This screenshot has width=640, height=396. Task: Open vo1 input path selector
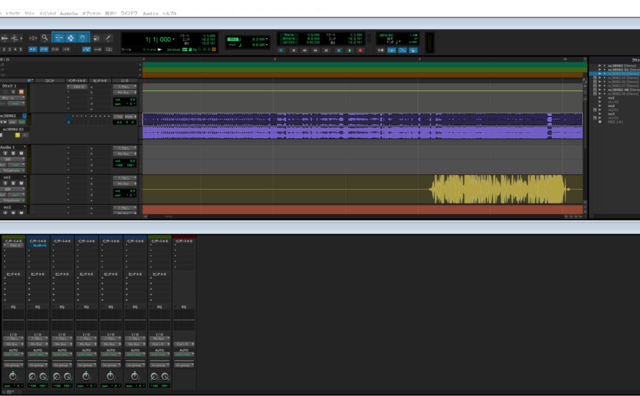pyautogui.click(x=124, y=178)
